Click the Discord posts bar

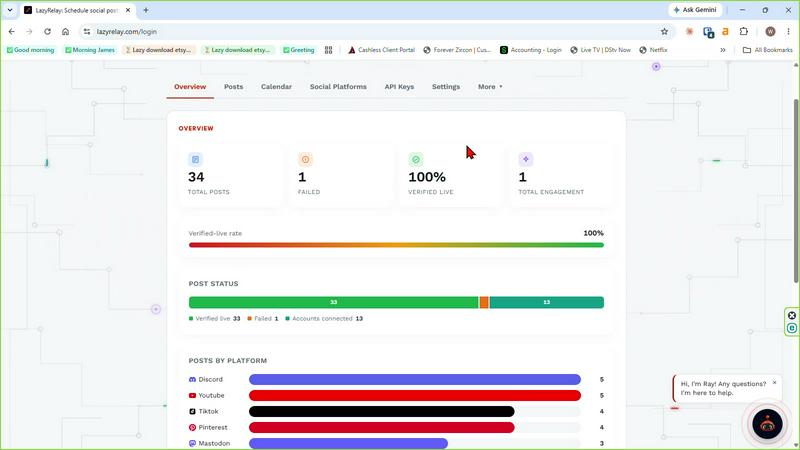pos(415,380)
